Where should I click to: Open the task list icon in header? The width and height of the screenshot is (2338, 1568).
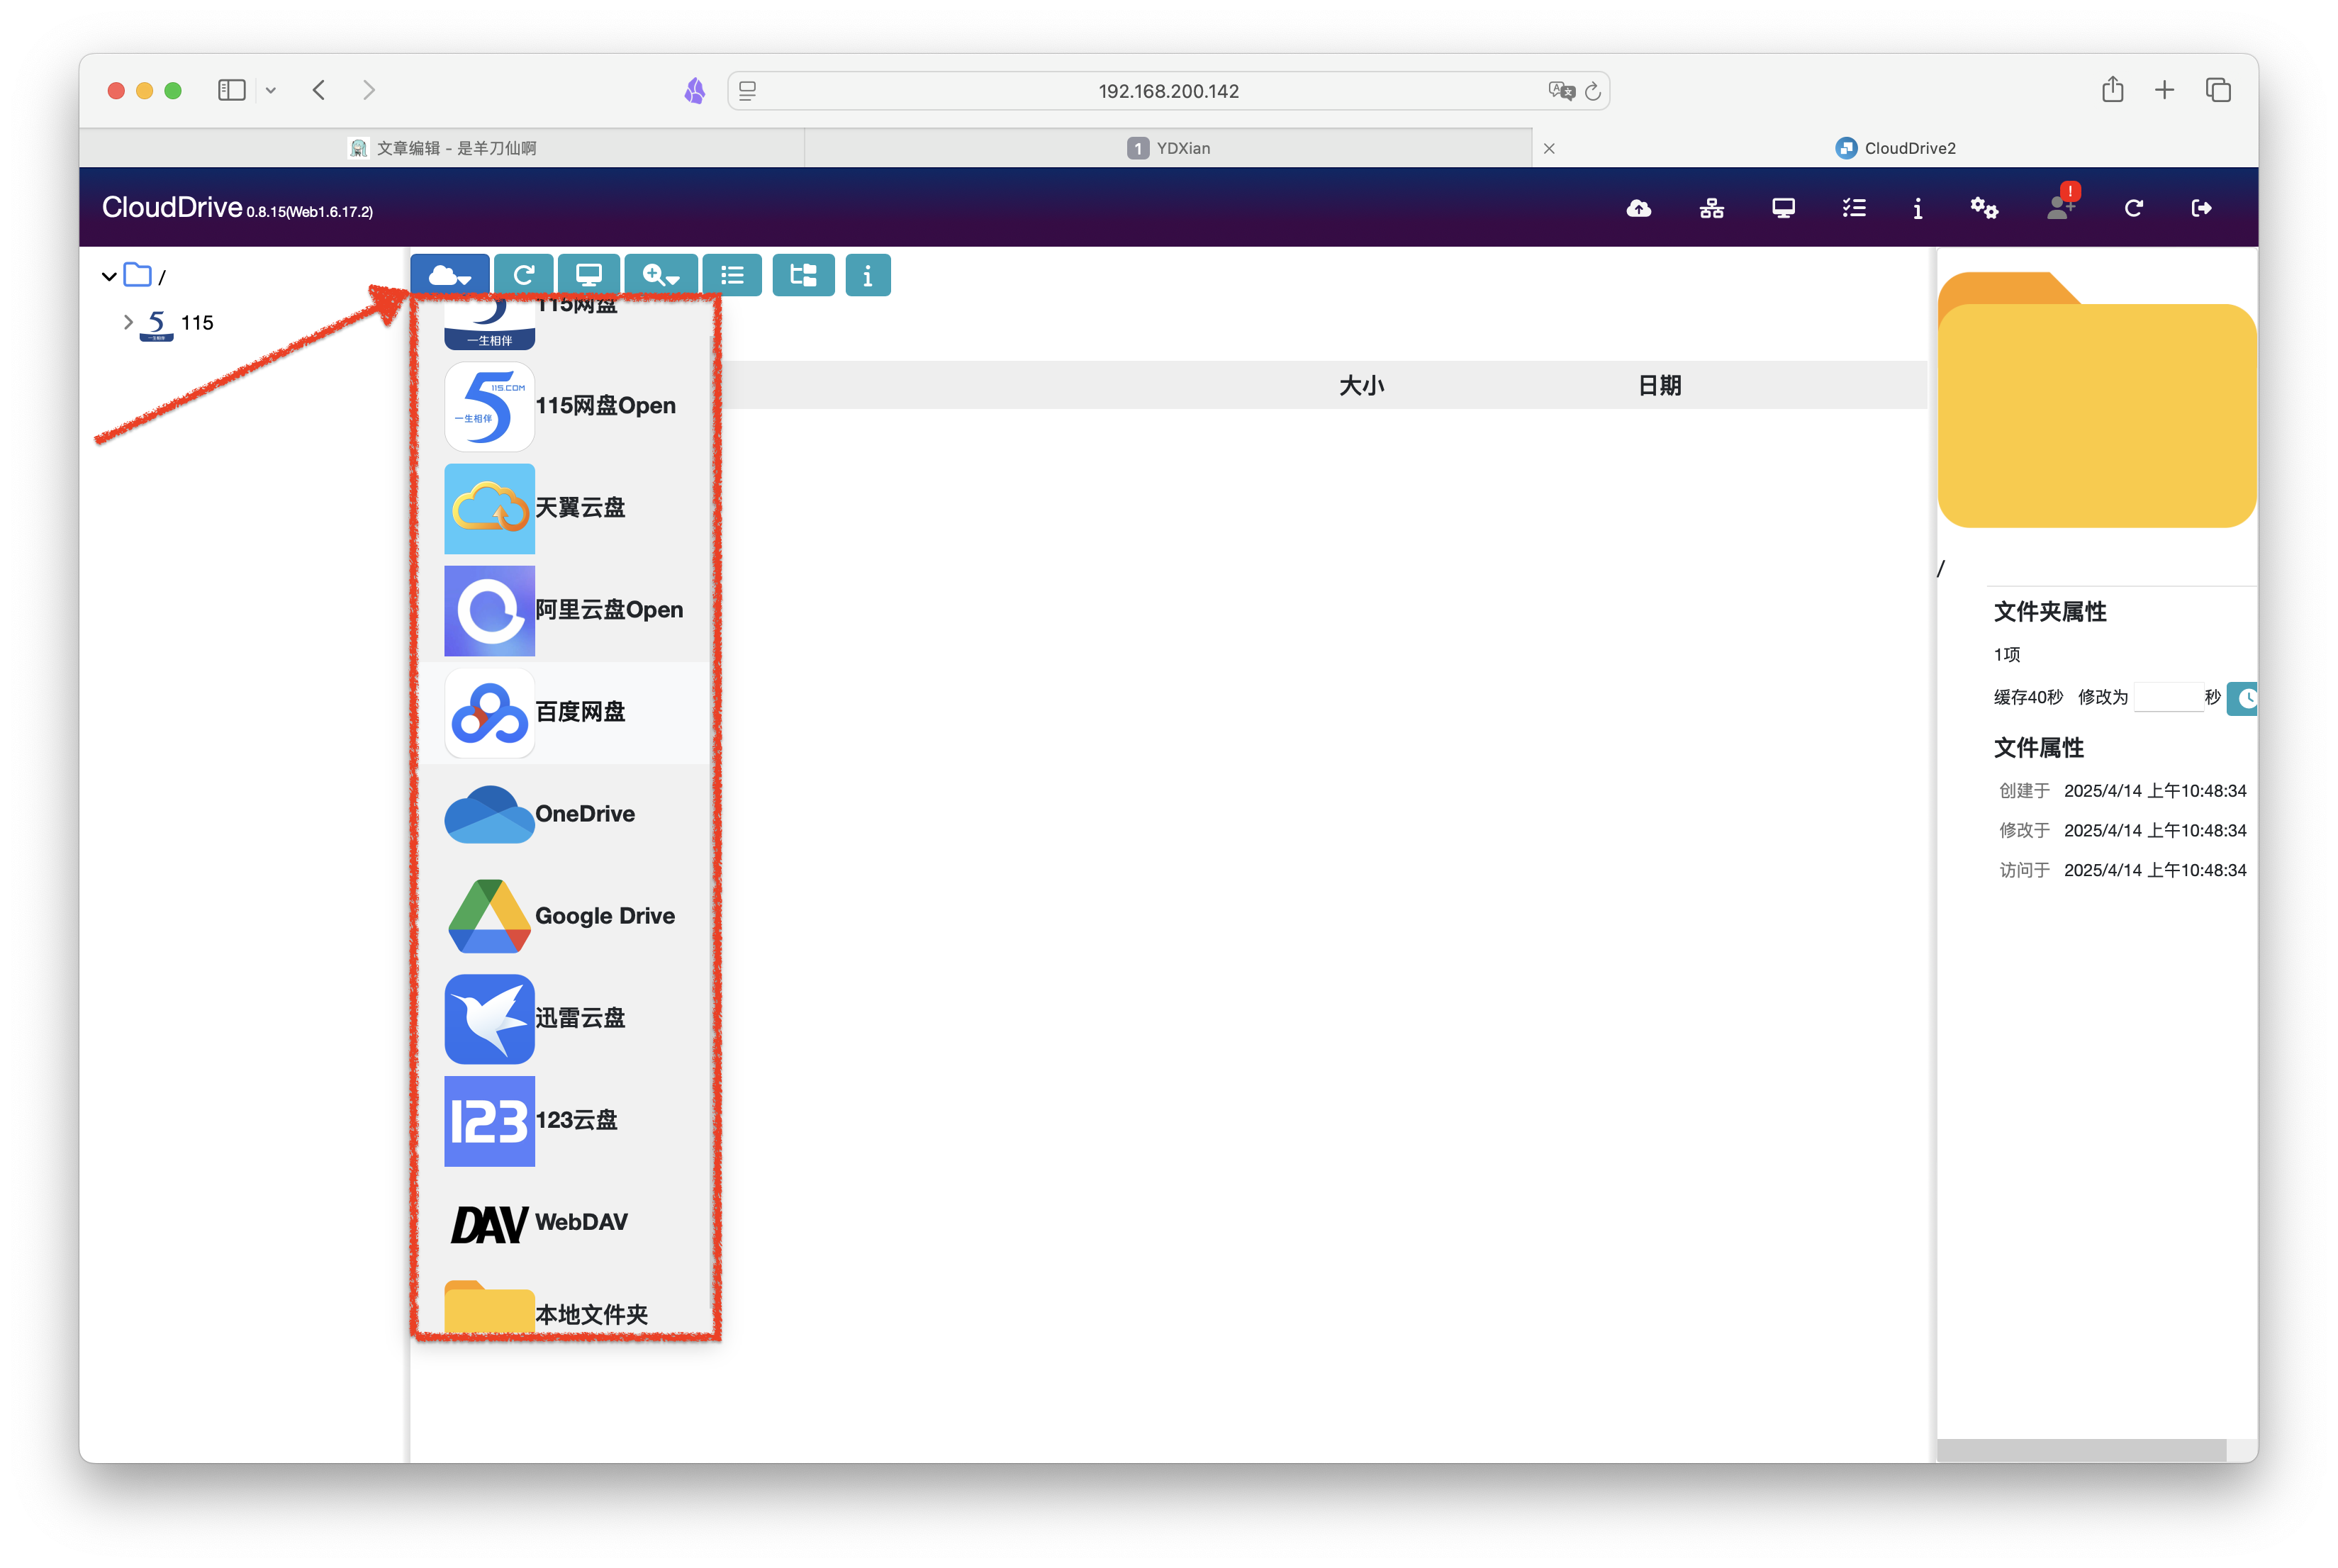(x=1854, y=208)
